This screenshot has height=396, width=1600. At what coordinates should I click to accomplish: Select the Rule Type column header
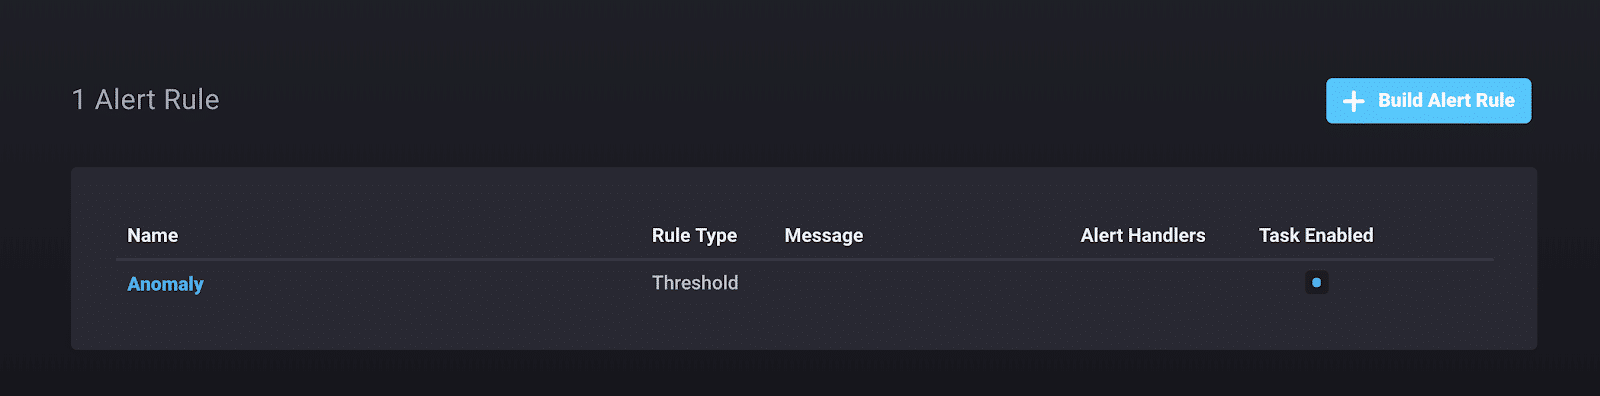(x=694, y=236)
